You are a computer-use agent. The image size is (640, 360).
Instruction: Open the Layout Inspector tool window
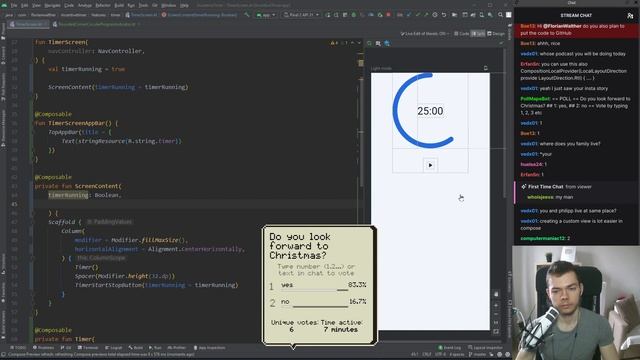point(485,348)
